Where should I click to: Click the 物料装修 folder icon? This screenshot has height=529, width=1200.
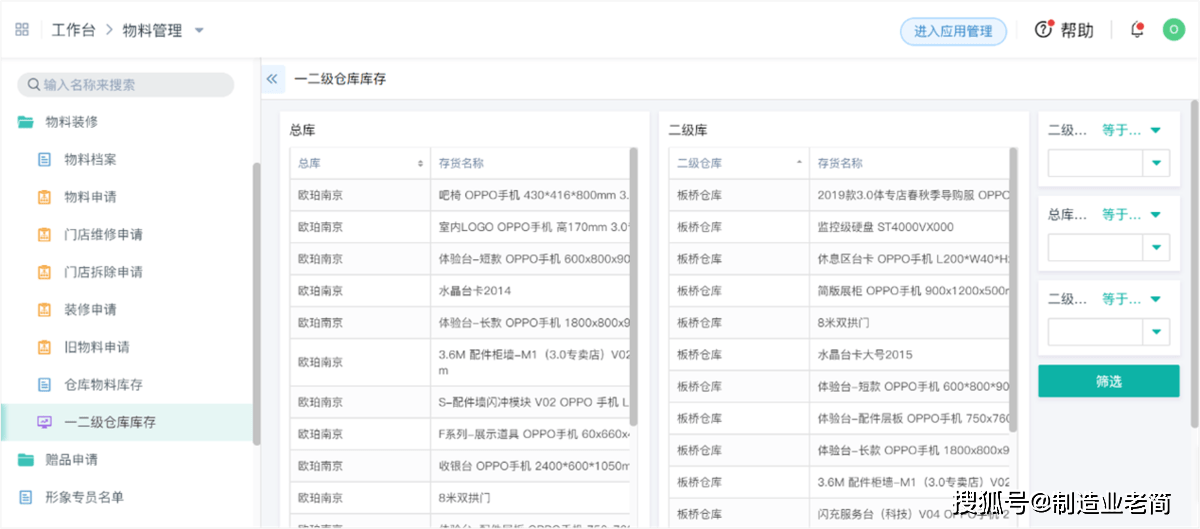[x=26, y=122]
